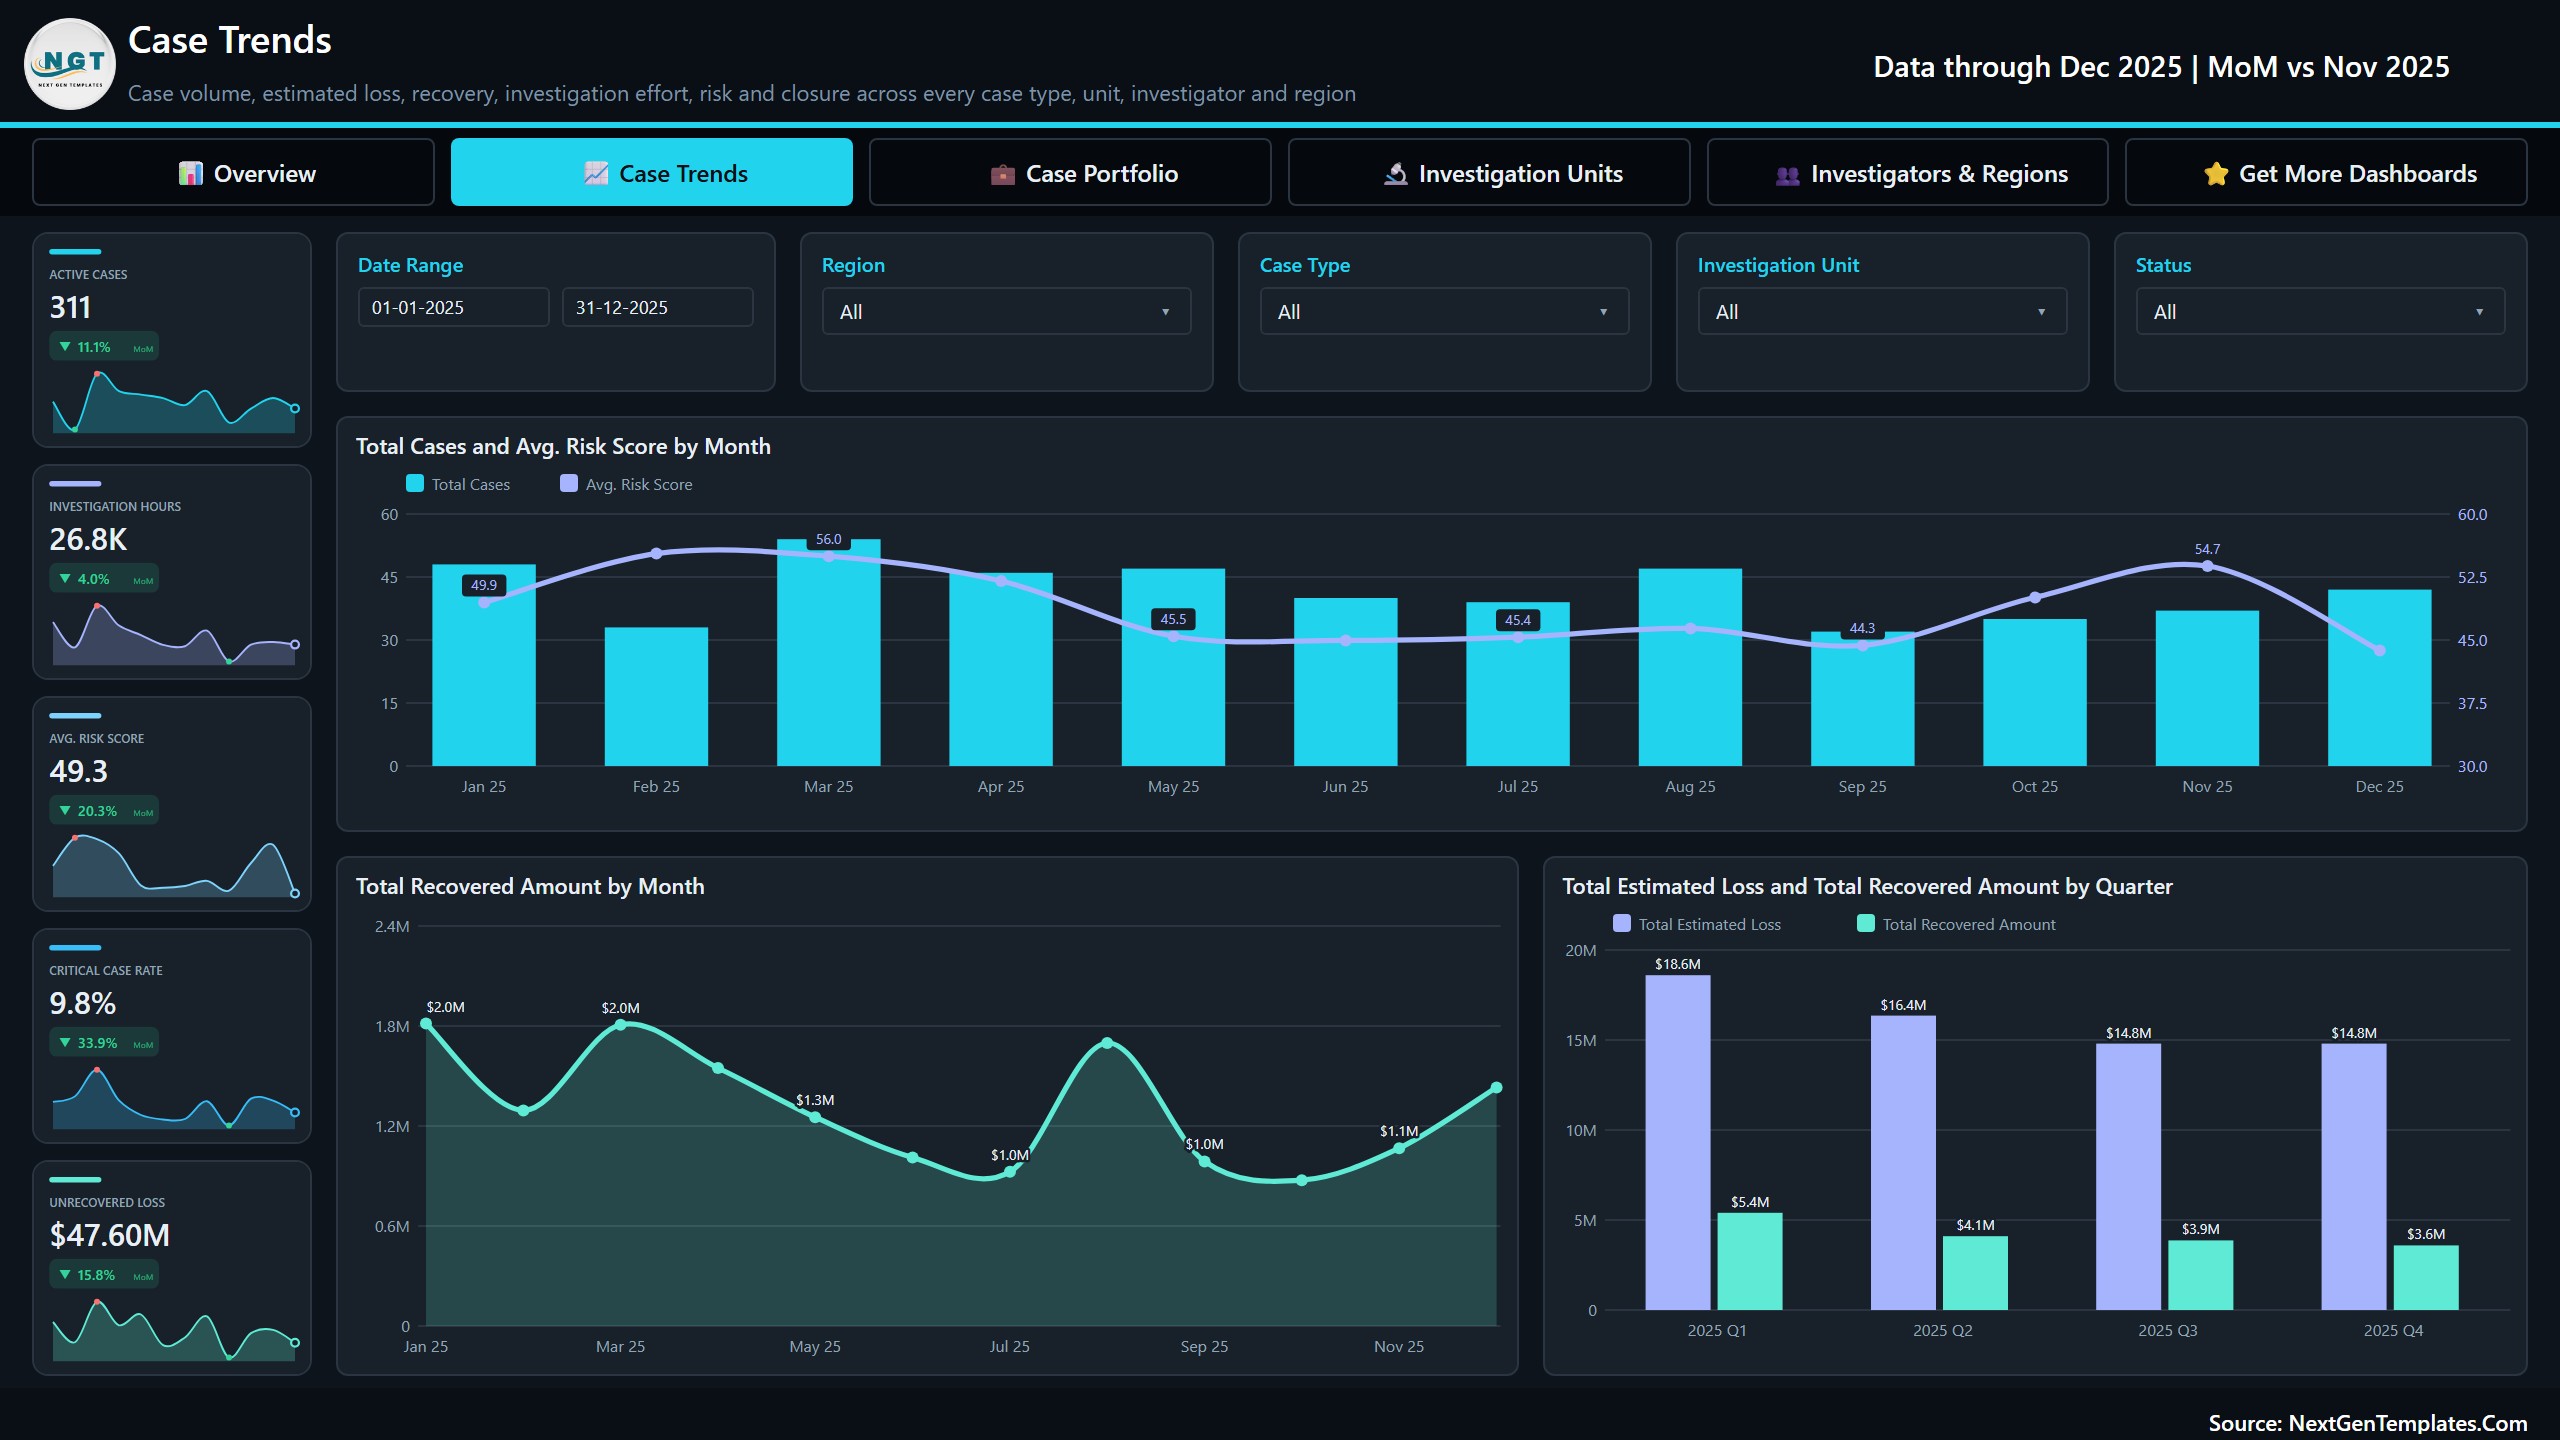Click the Investigation Hours value 26.8K
This screenshot has width=2560, height=1440.
[x=88, y=539]
